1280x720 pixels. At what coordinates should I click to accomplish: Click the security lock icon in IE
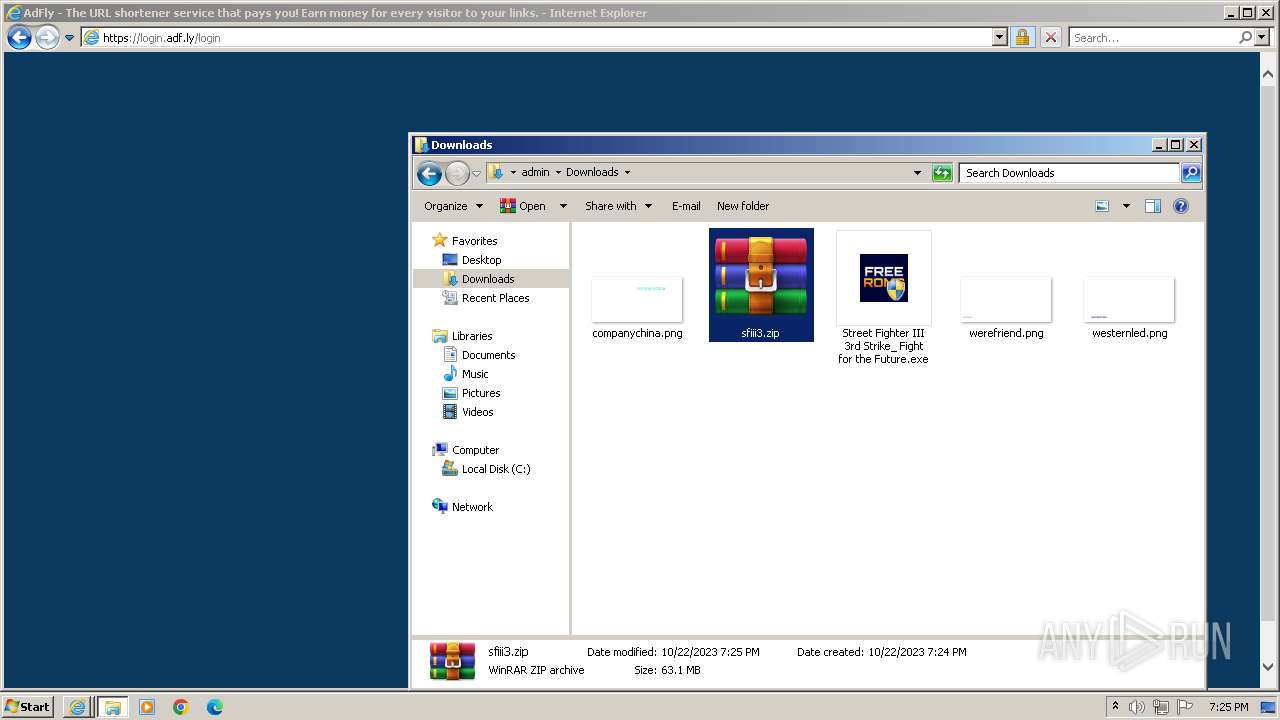[x=1022, y=38]
